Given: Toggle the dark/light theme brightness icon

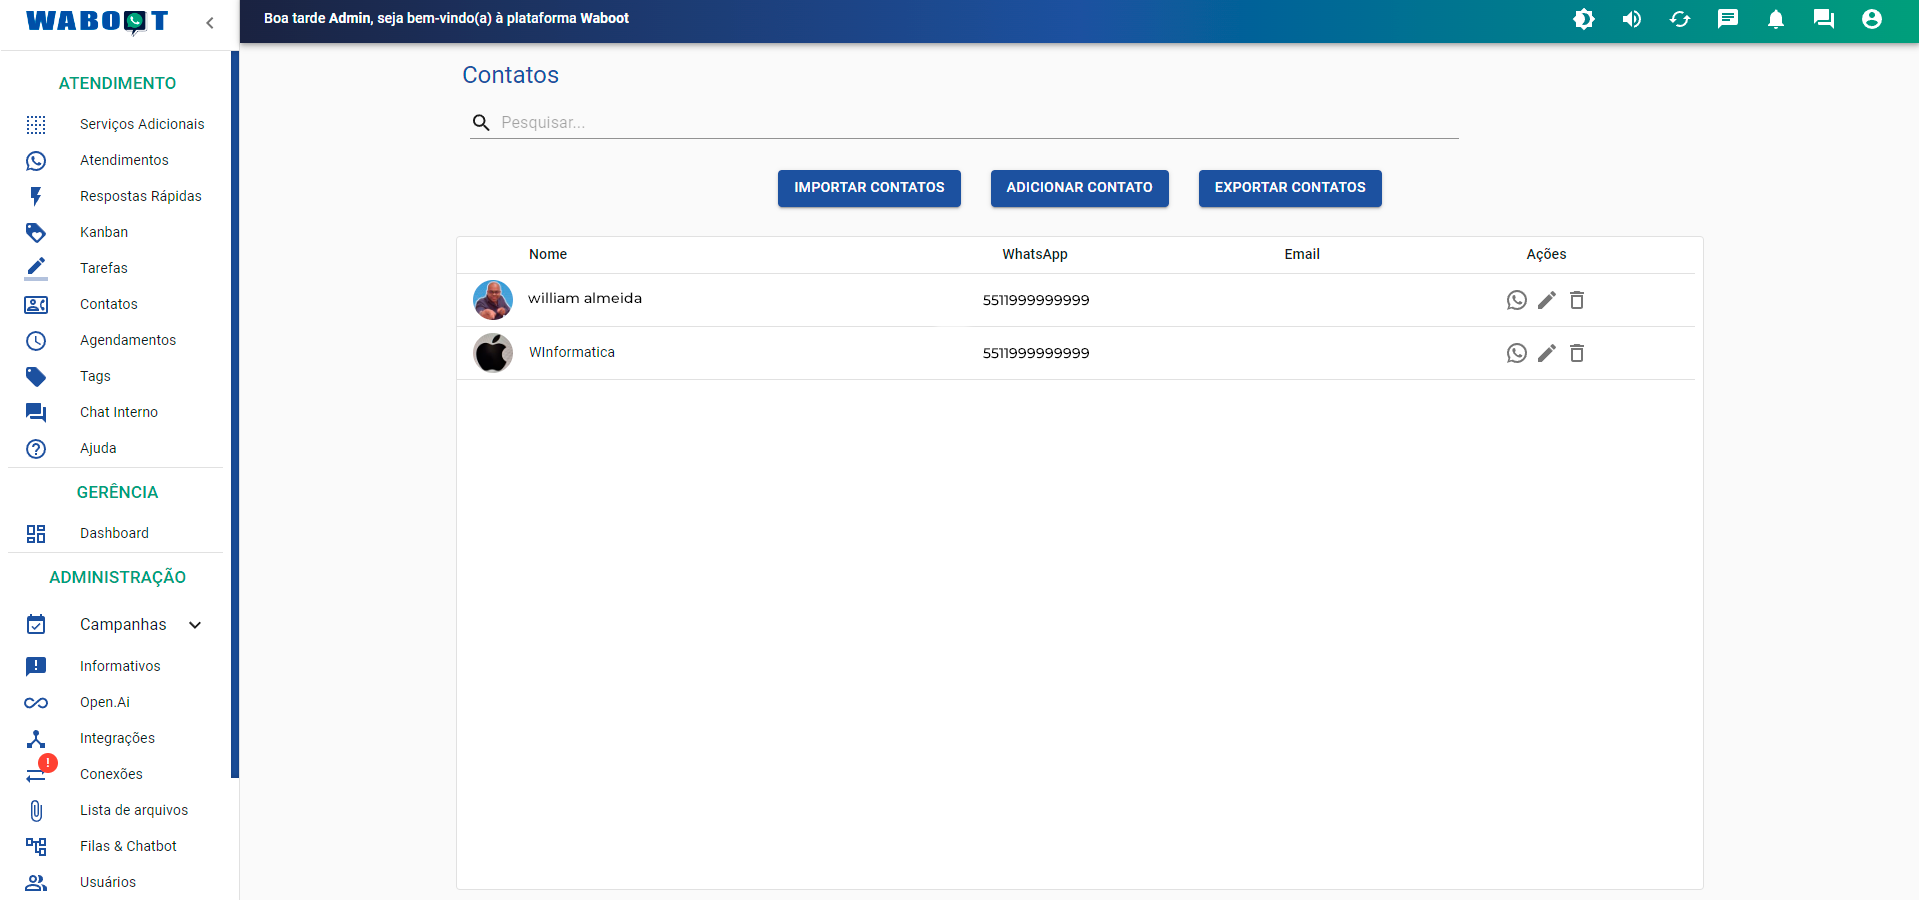Looking at the screenshot, I should point(1584,19).
